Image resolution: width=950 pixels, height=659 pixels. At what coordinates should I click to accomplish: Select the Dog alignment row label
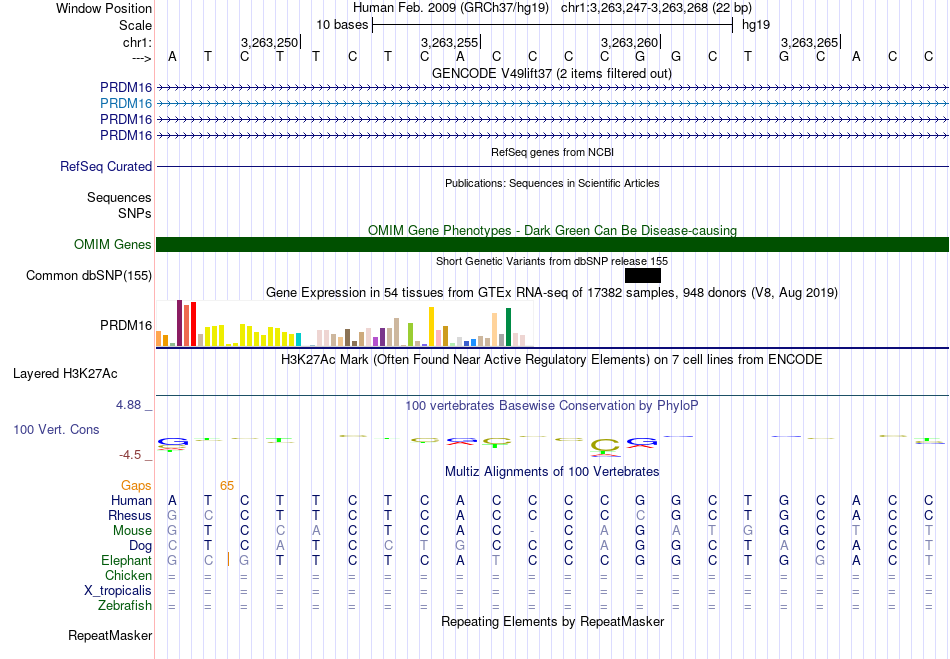point(141,546)
